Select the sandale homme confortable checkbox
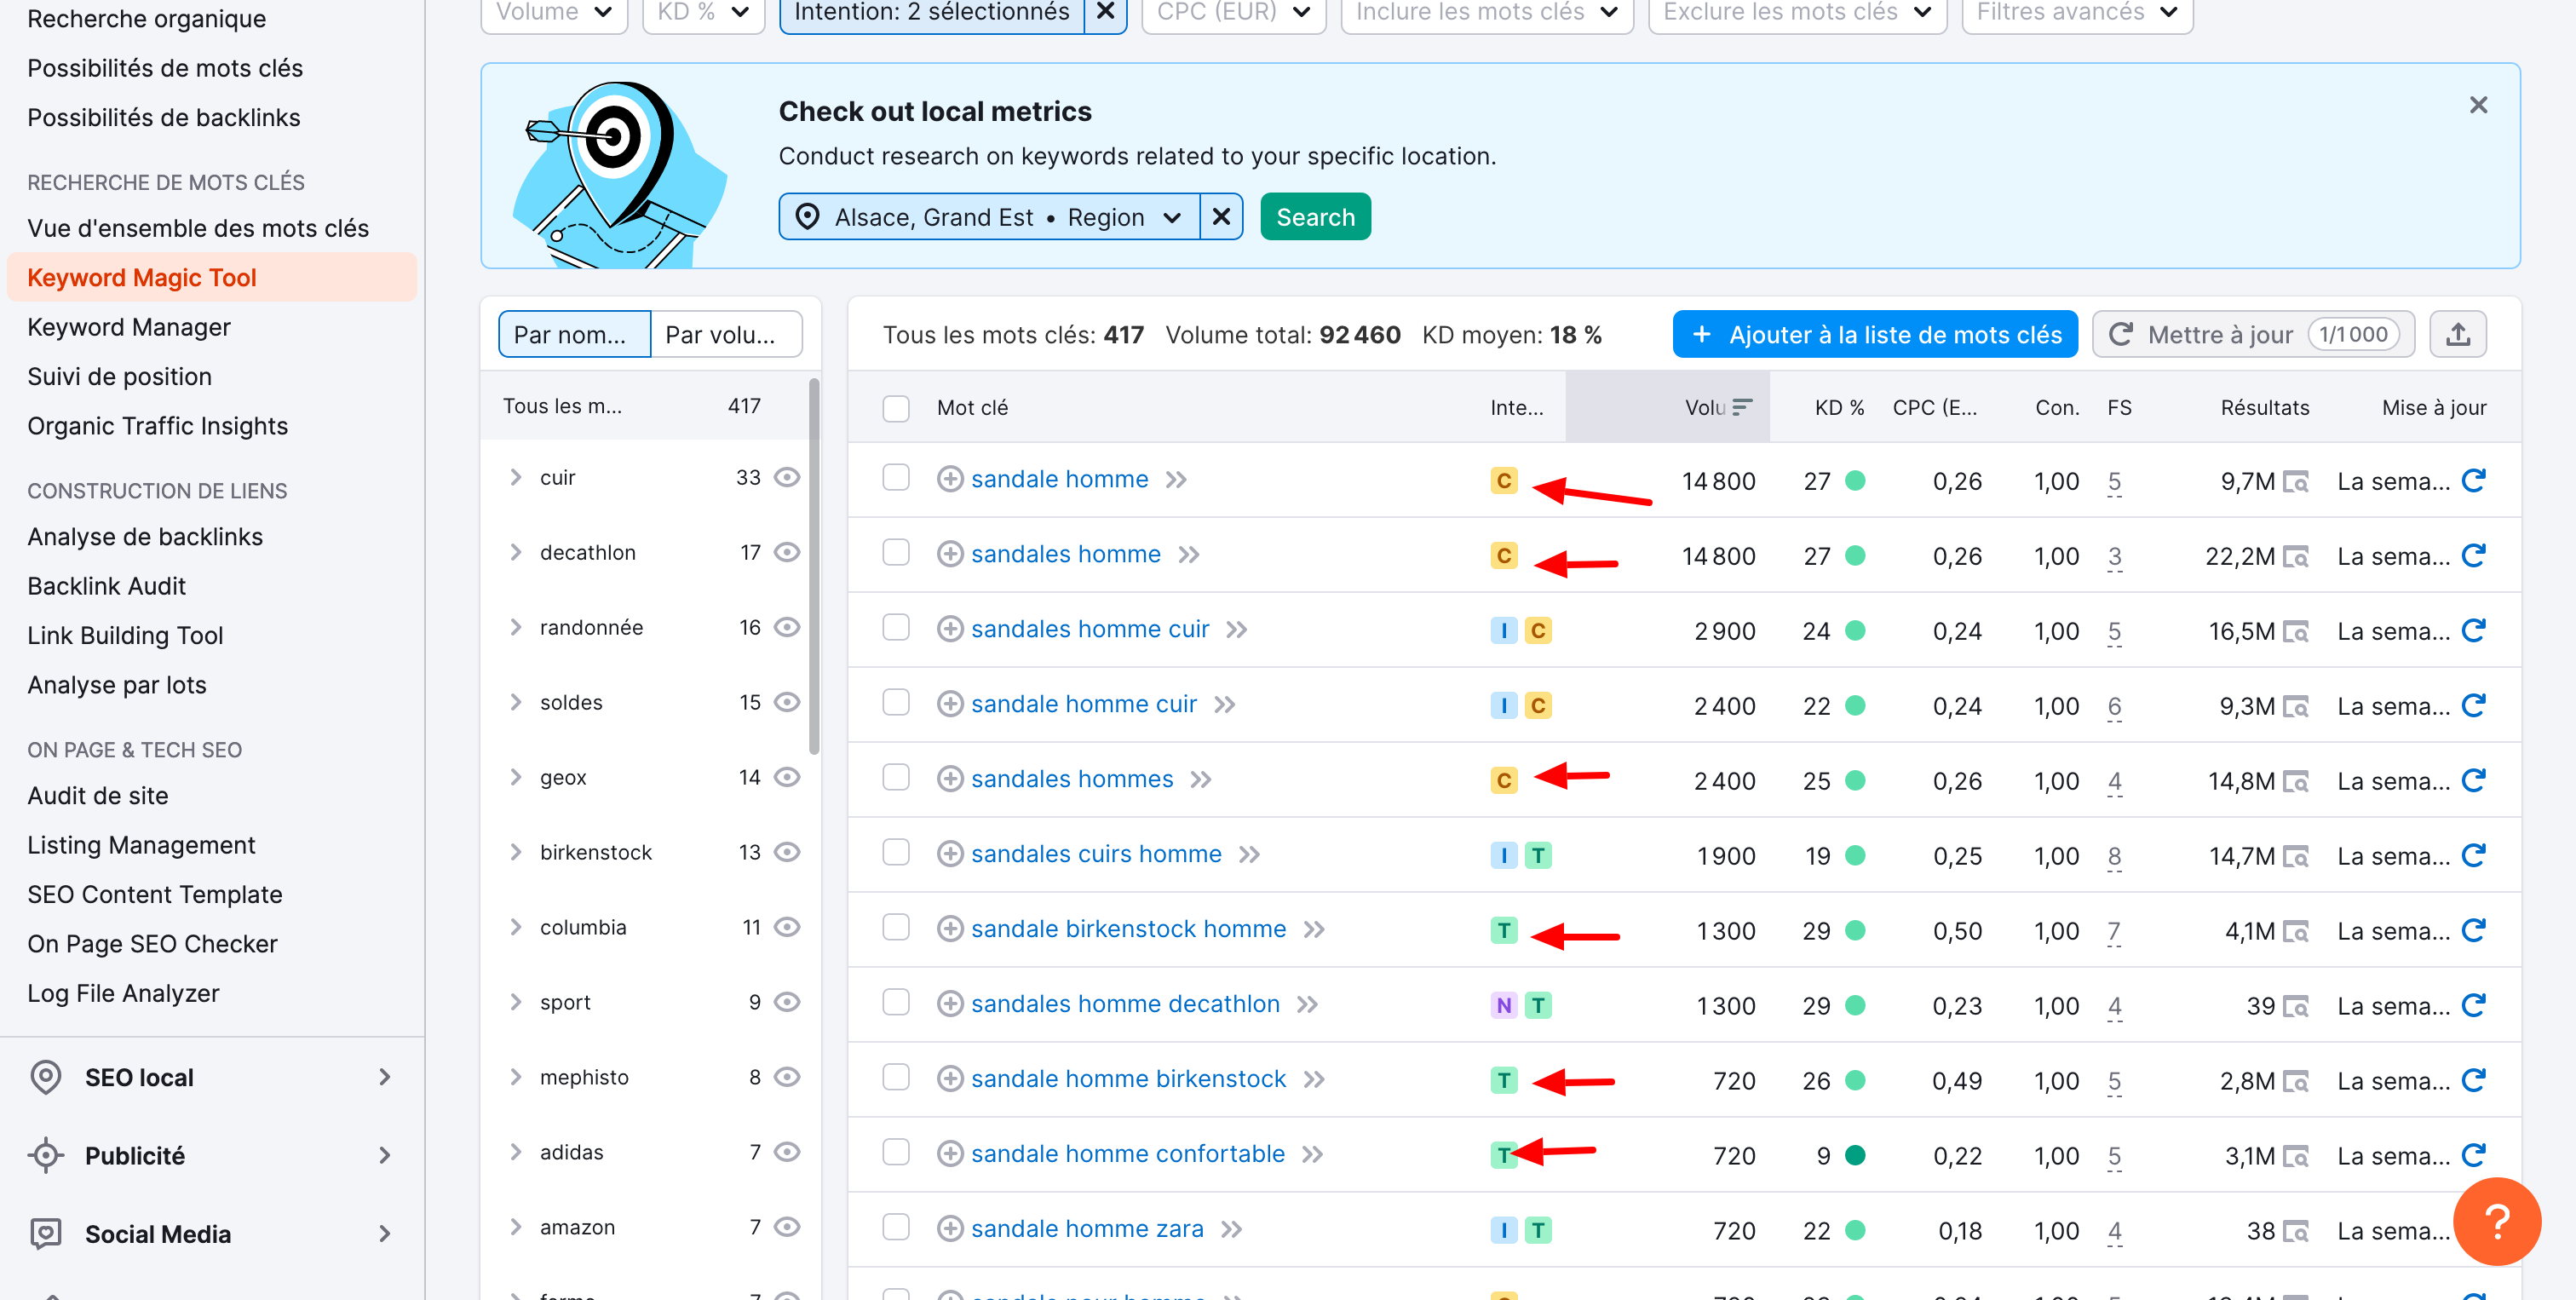This screenshot has width=2576, height=1300. [895, 1153]
